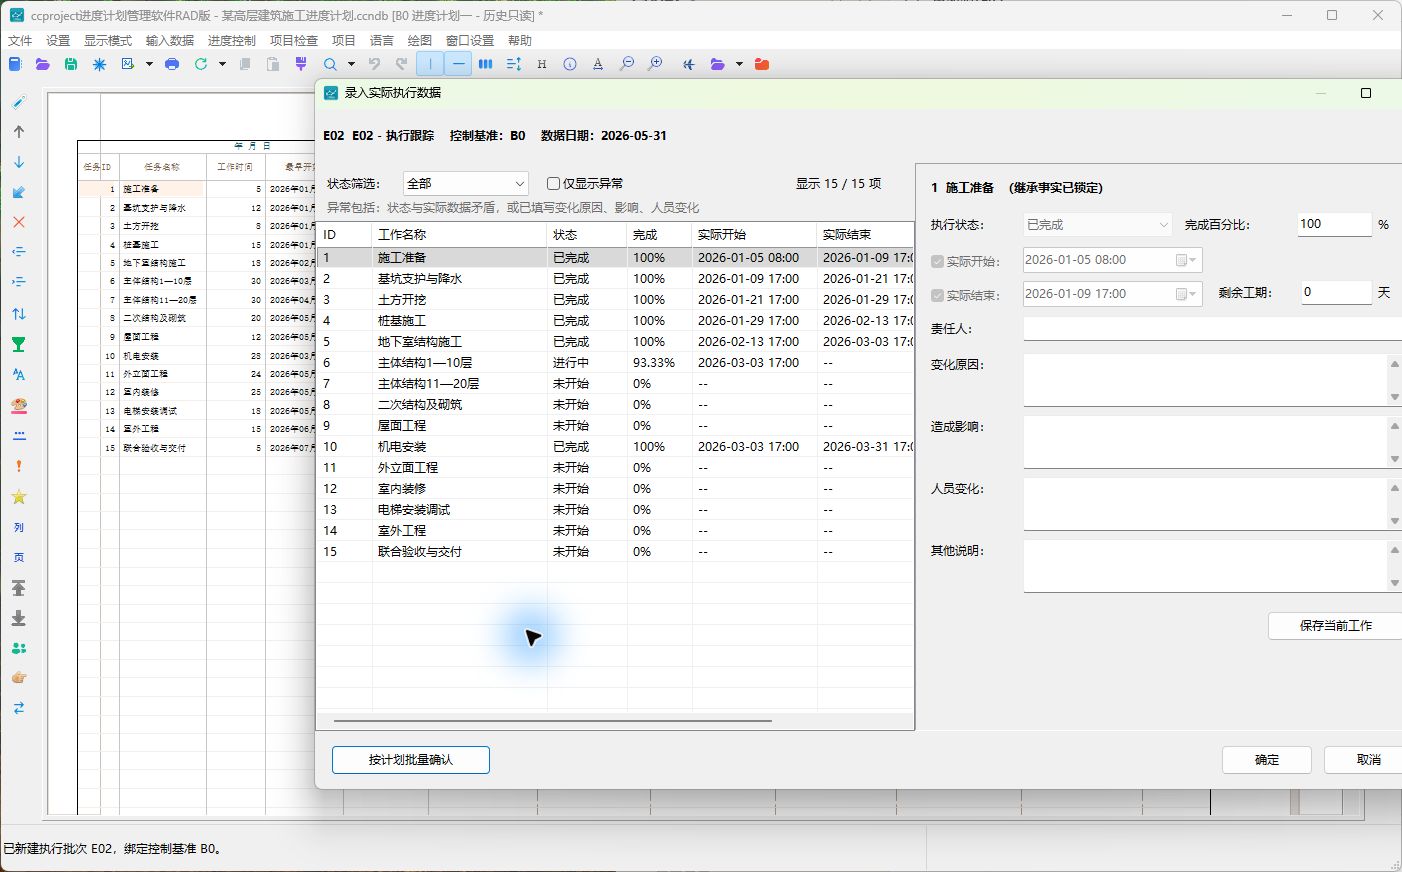Zoom out with the minus magnifier icon
The width and height of the screenshot is (1402, 872).
627,64
